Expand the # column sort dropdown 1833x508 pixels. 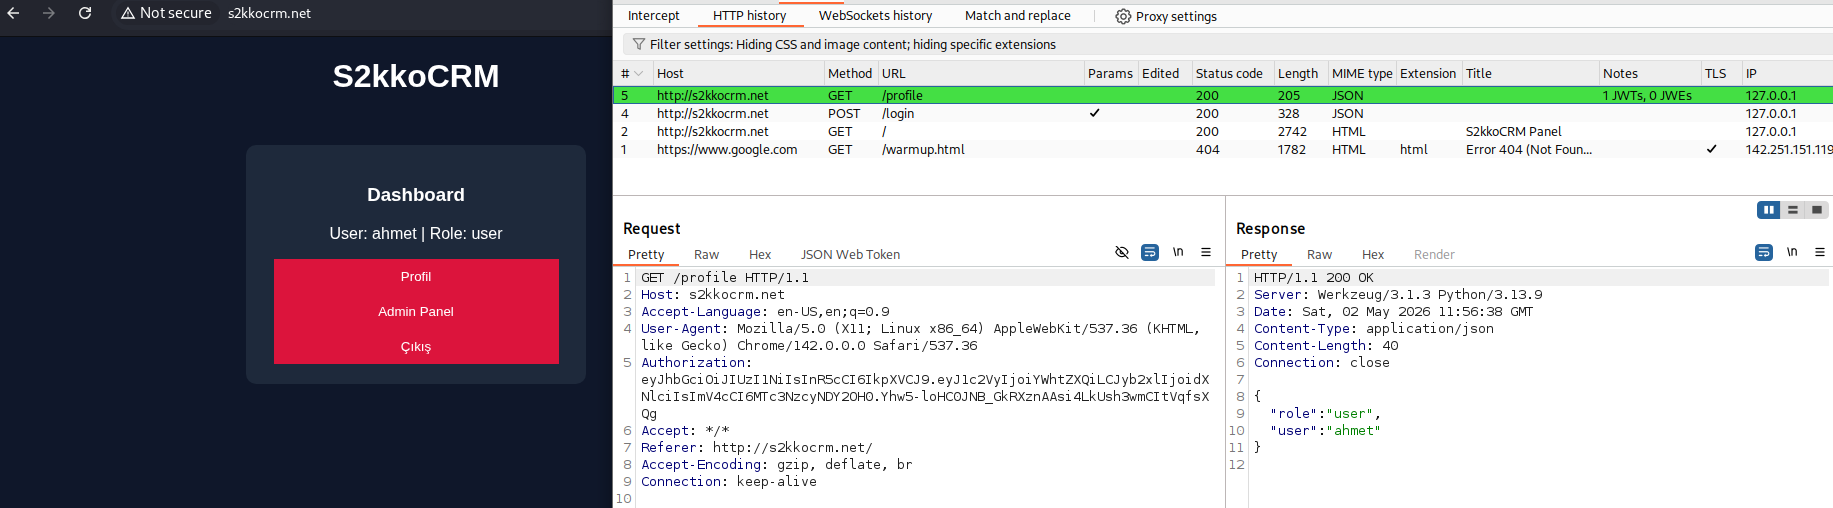pos(639,73)
